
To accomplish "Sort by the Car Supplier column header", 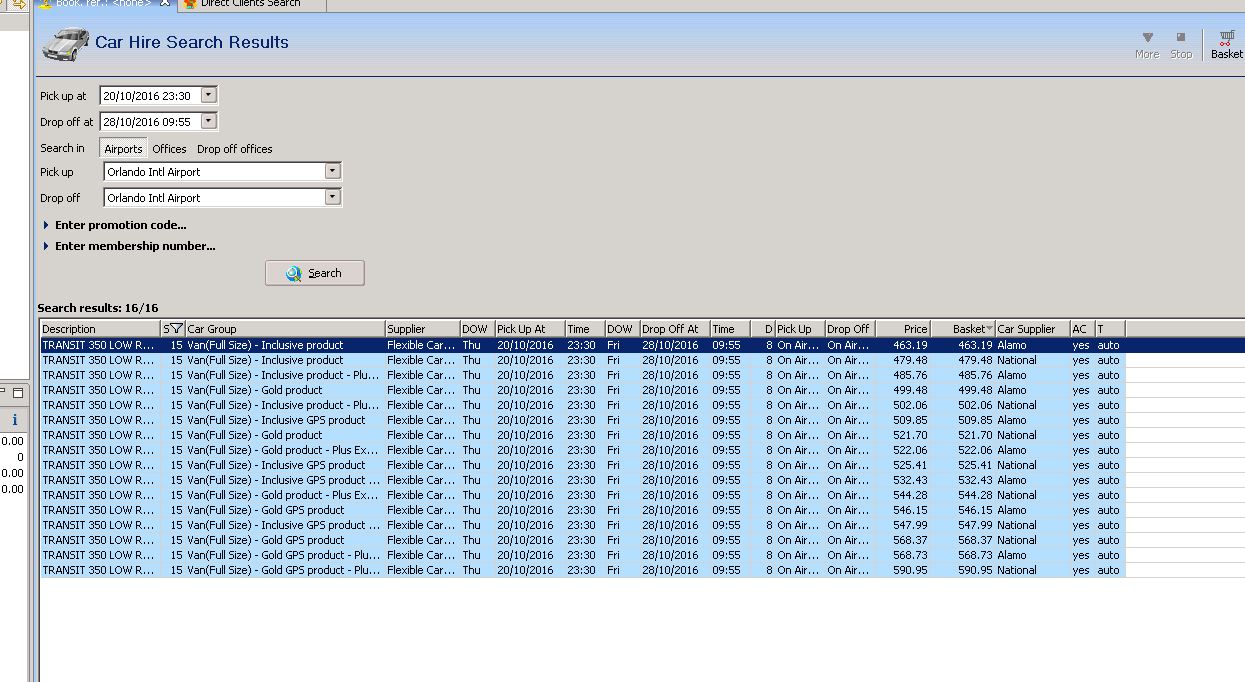I will tap(1032, 328).
